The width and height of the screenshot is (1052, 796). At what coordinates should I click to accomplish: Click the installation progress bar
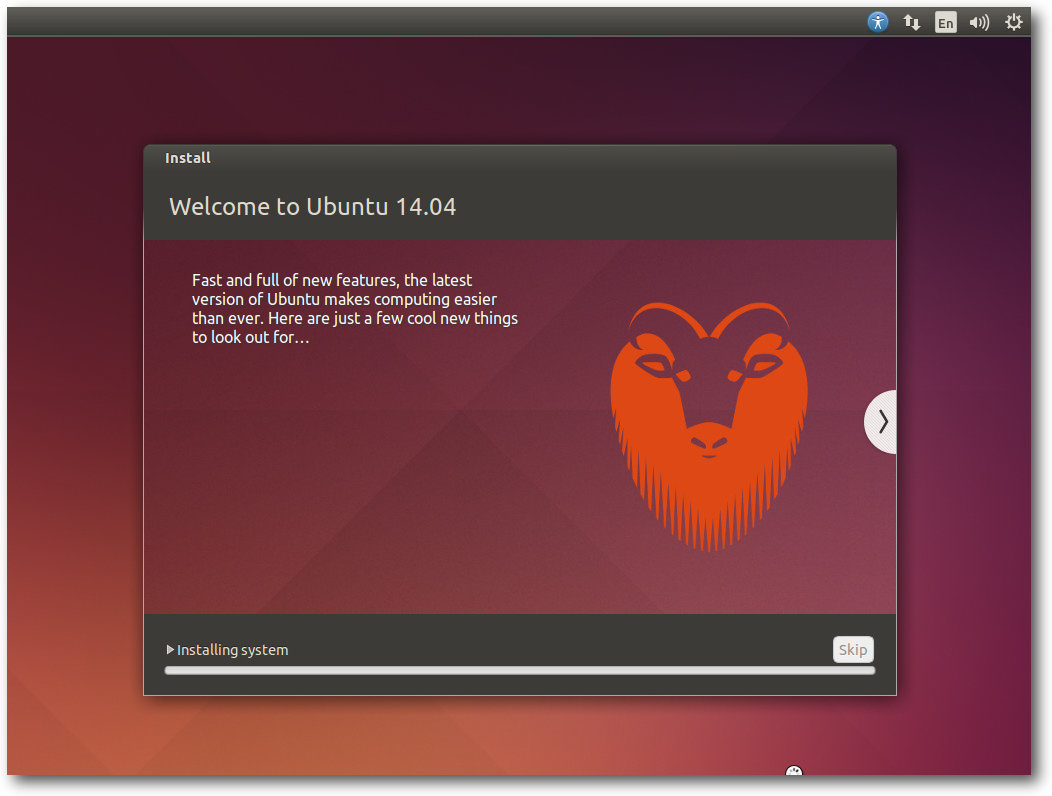(x=519, y=670)
